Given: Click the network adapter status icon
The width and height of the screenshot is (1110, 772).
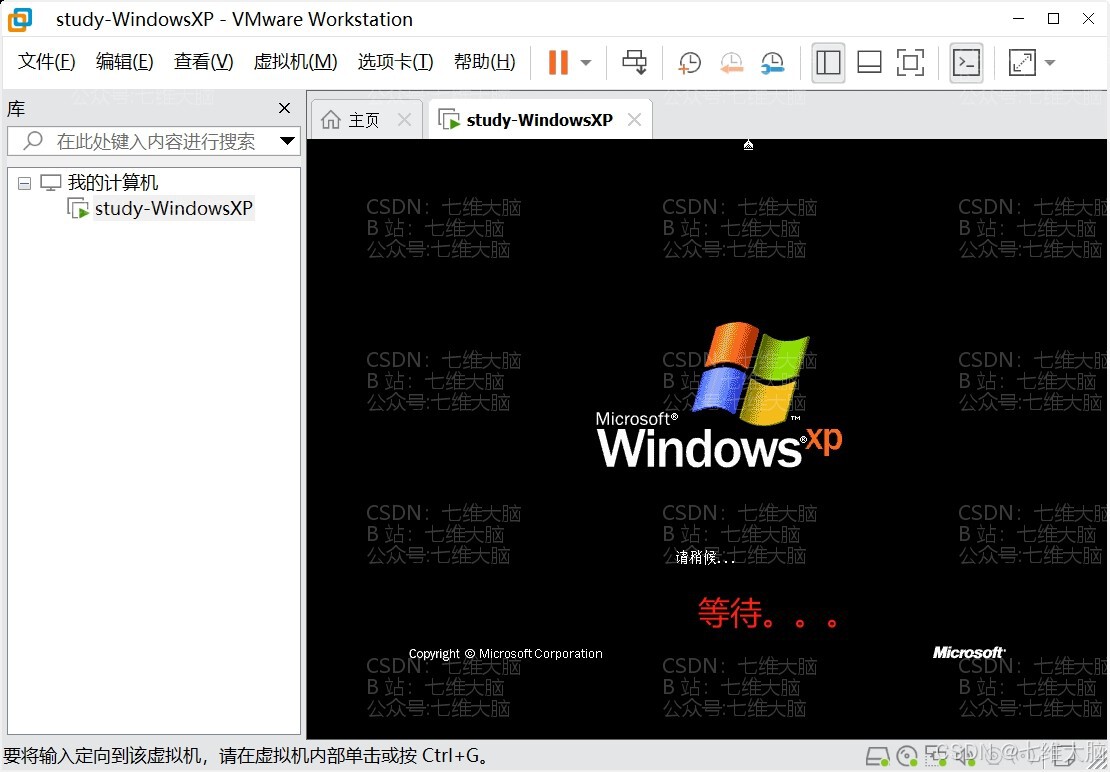Looking at the screenshot, I should tap(936, 756).
